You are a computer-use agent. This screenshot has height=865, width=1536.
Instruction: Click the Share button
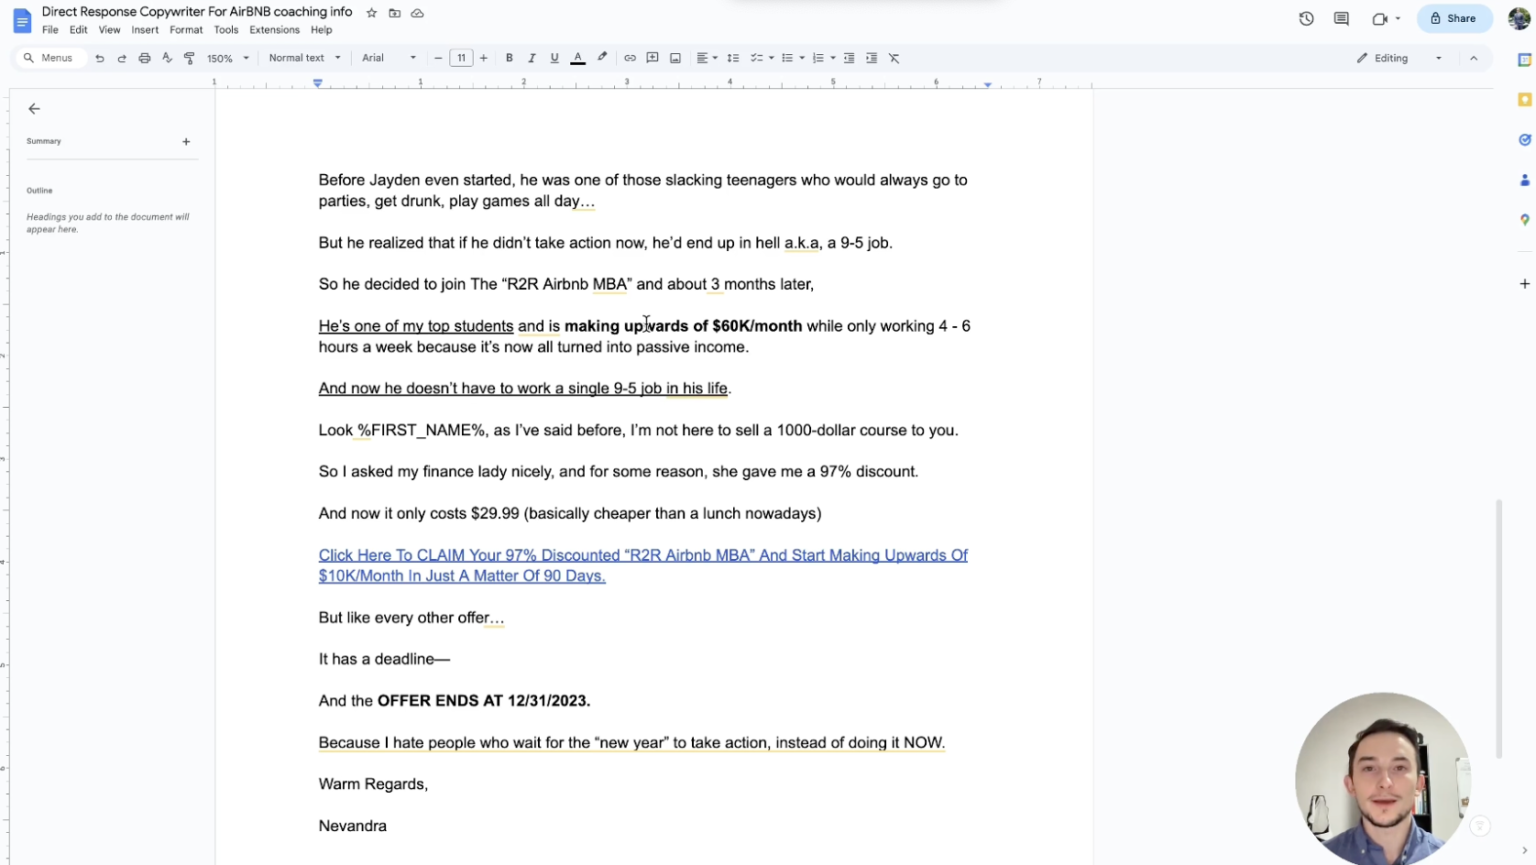tap(1454, 17)
